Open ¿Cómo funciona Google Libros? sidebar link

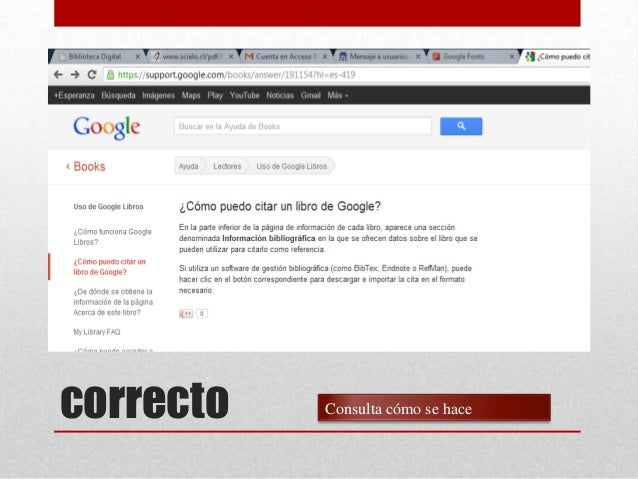coord(113,237)
